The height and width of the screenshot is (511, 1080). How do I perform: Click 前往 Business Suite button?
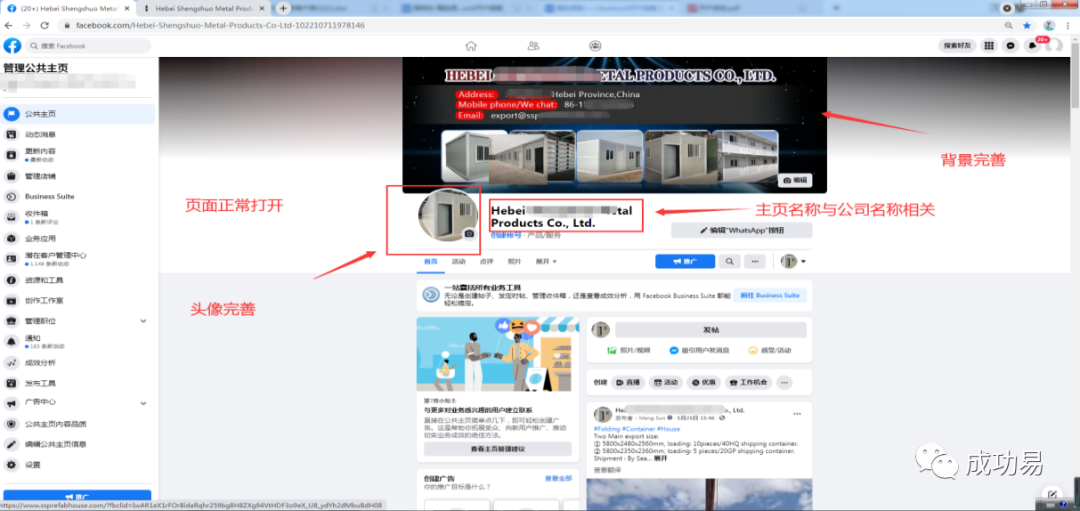pyautogui.click(x=769, y=295)
